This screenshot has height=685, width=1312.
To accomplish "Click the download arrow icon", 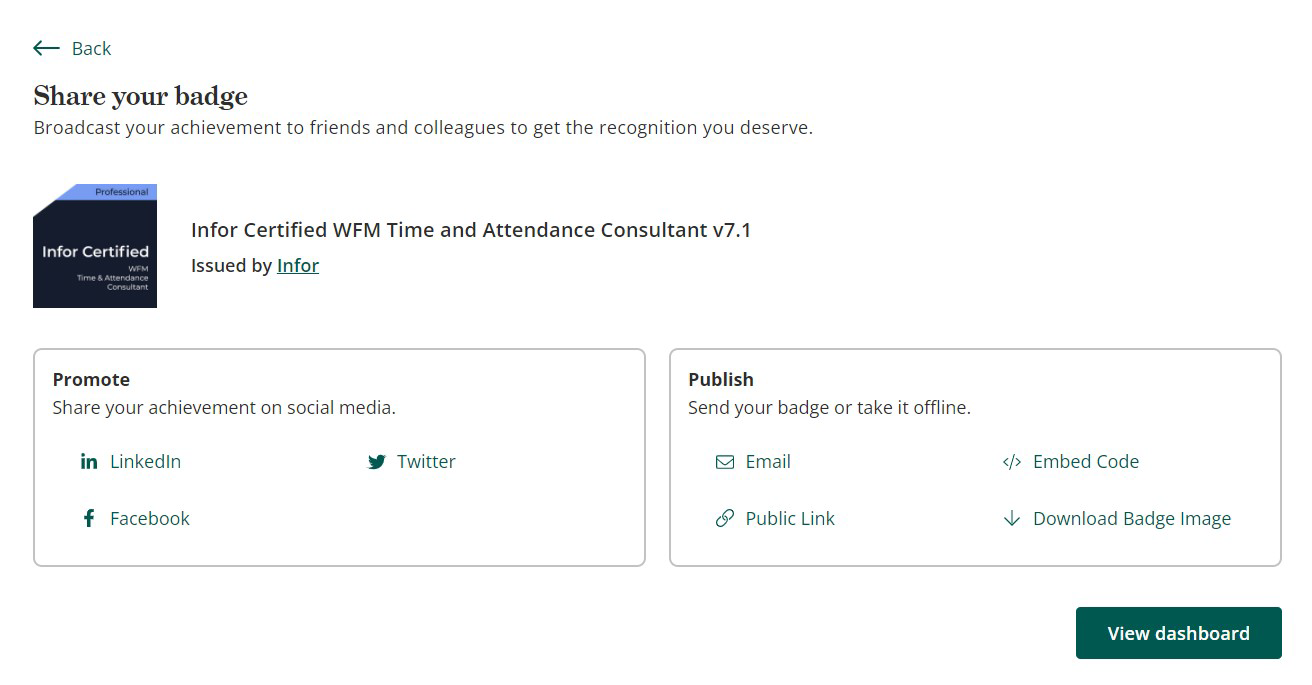I will tap(1012, 518).
